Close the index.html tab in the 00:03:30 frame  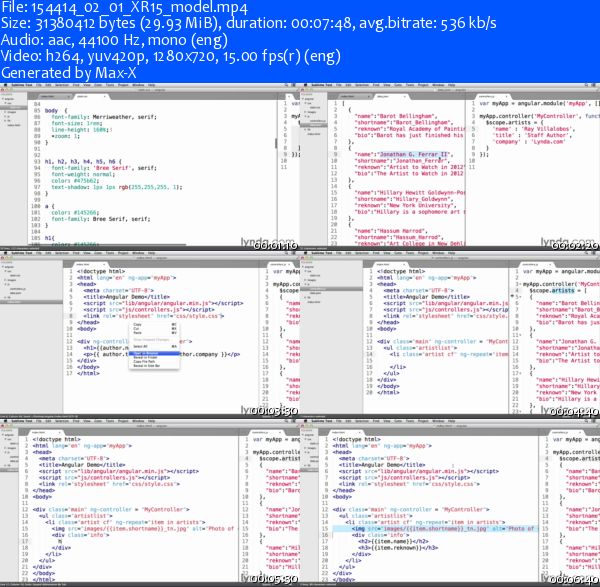[x=104, y=264]
